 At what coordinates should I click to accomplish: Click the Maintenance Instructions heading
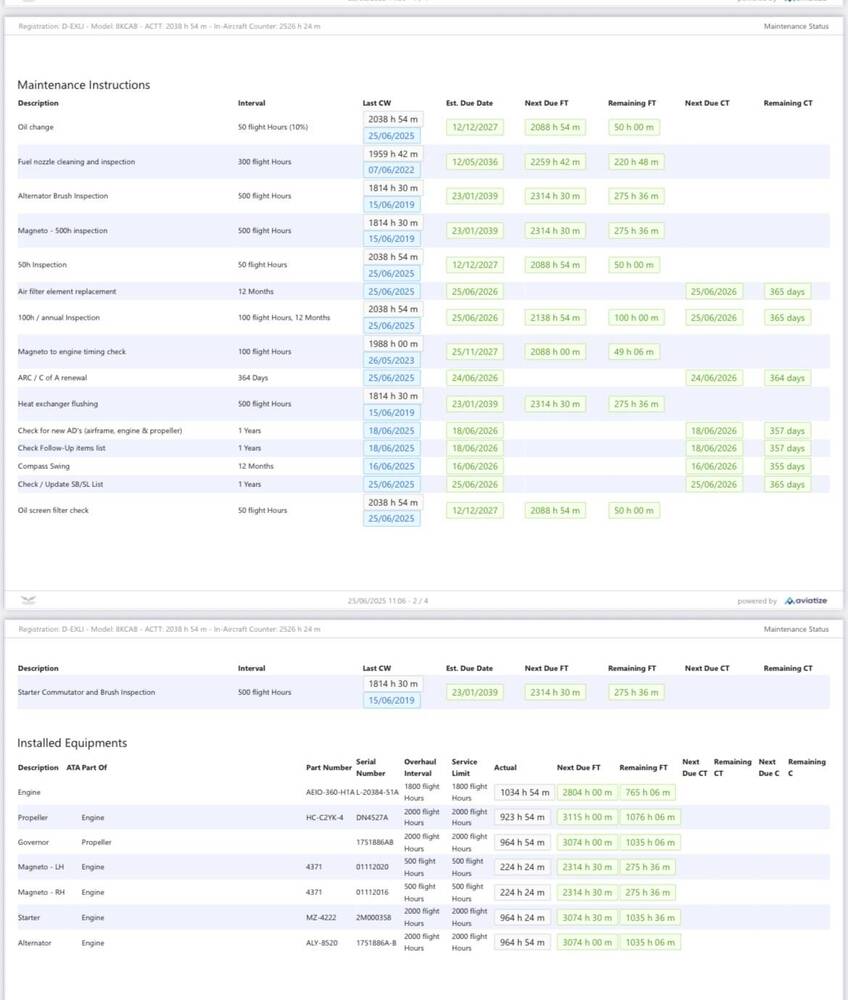tap(83, 85)
